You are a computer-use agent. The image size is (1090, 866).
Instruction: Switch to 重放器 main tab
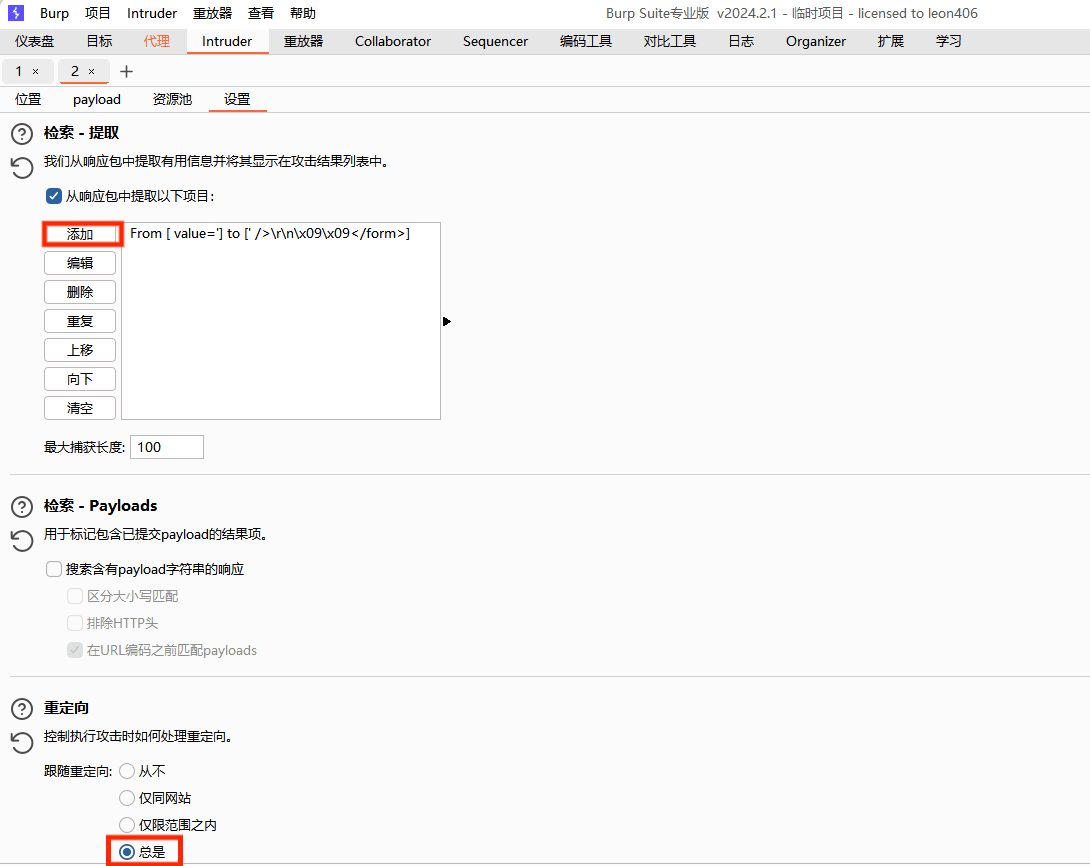(x=303, y=41)
